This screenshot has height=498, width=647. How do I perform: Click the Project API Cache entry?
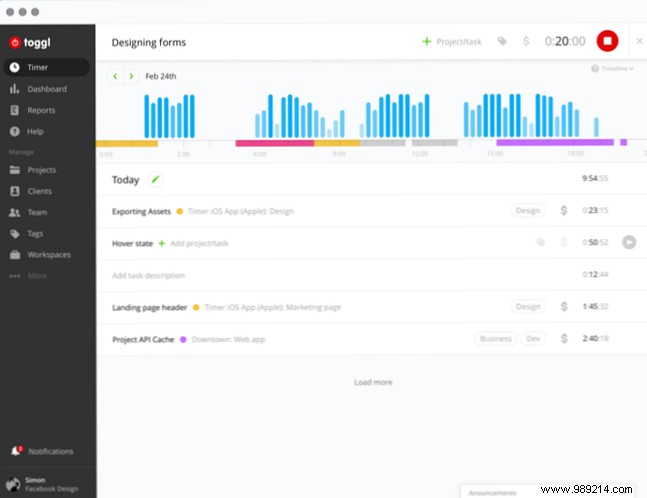click(143, 340)
